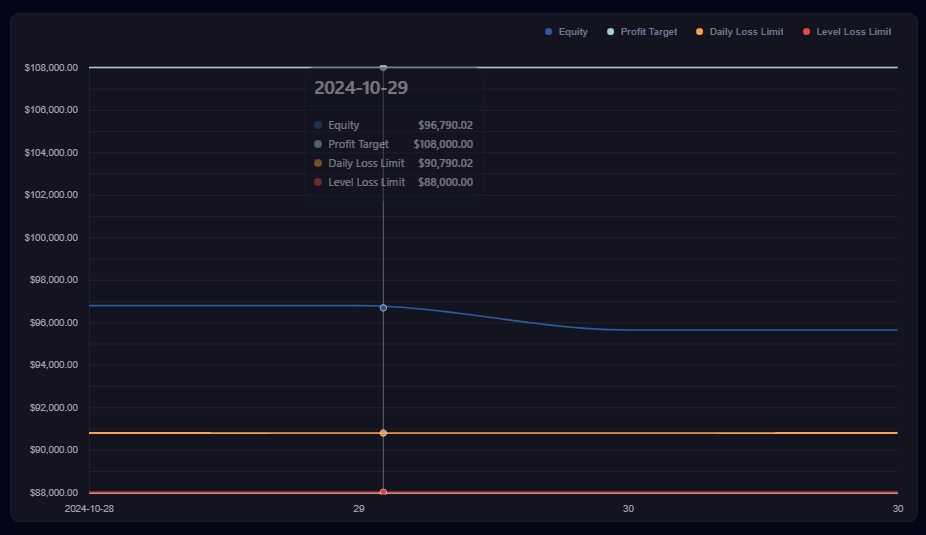Hide the Profit Target series via legend text

648,32
